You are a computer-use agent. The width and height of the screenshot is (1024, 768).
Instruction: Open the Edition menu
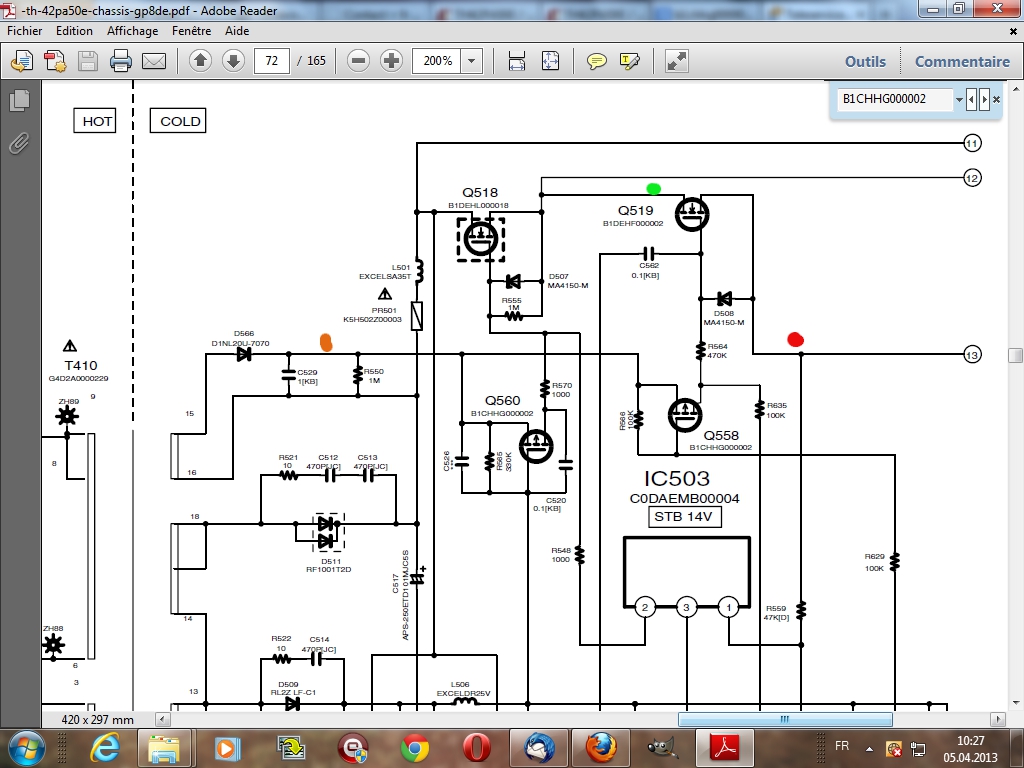coord(74,31)
